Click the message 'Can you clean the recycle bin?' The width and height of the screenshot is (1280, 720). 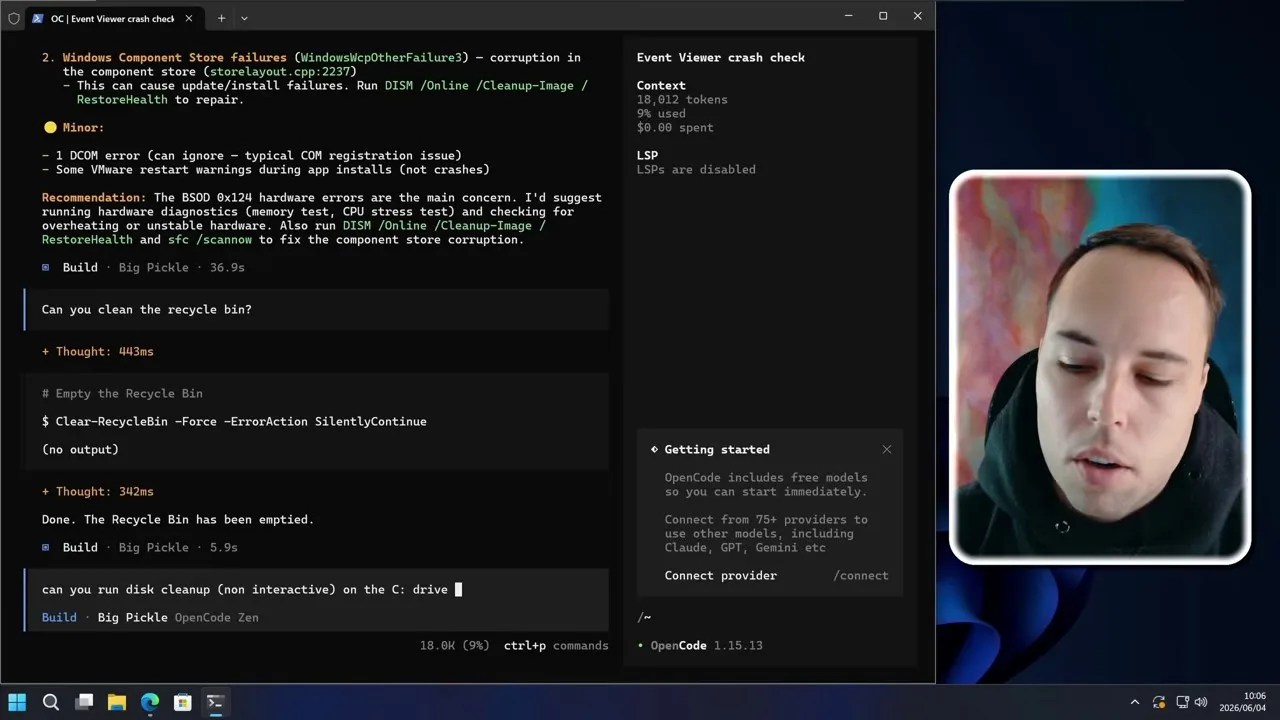coord(147,310)
